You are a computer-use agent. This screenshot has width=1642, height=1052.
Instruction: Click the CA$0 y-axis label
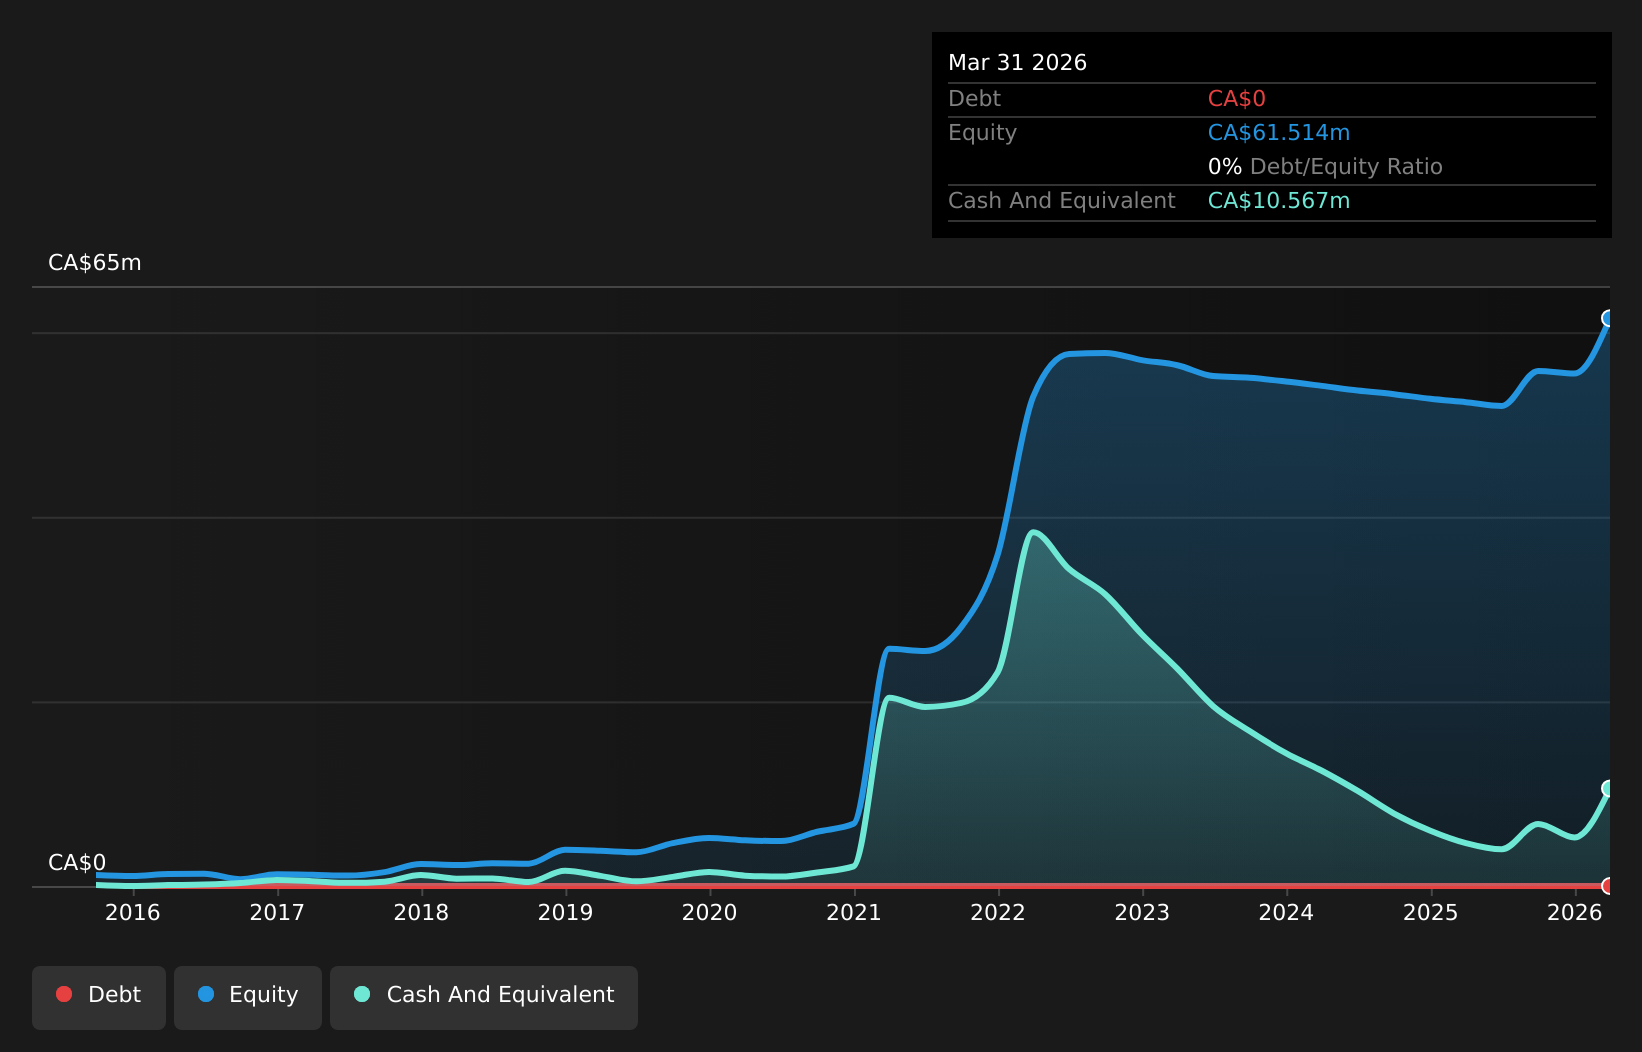[77, 863]
